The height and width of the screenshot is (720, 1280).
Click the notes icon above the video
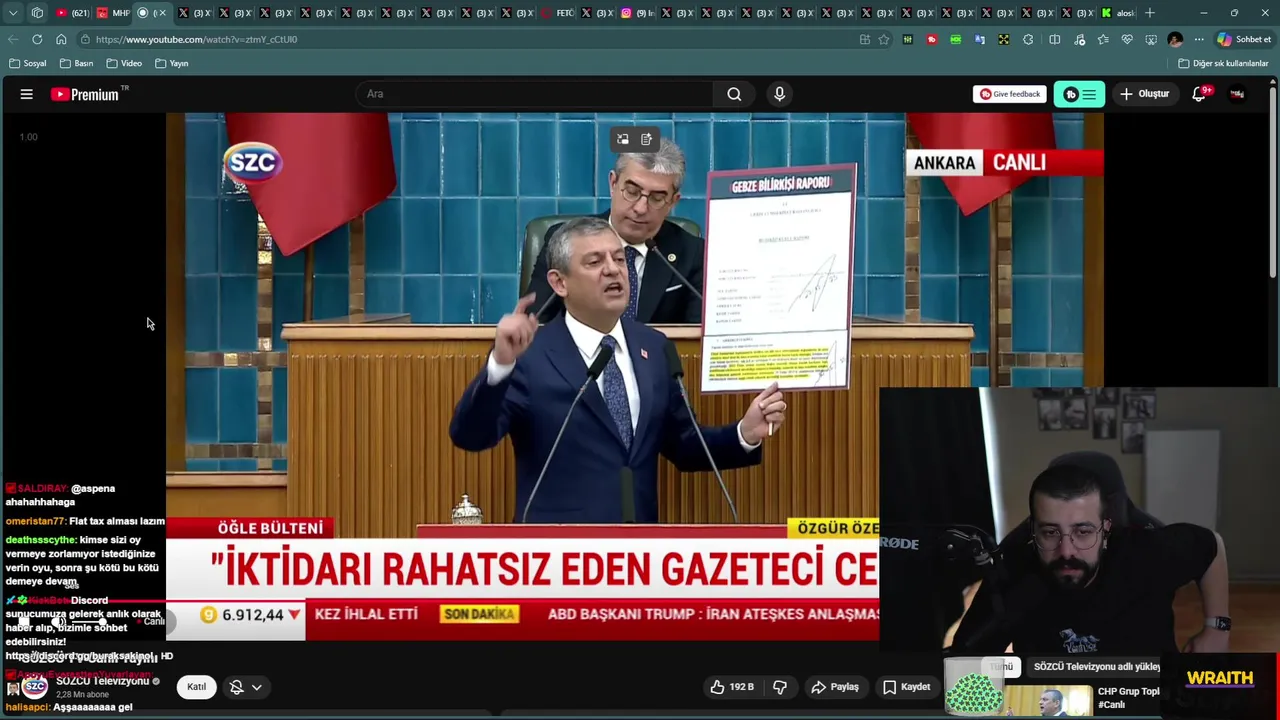pyautogui.click(x=647, y=139)
